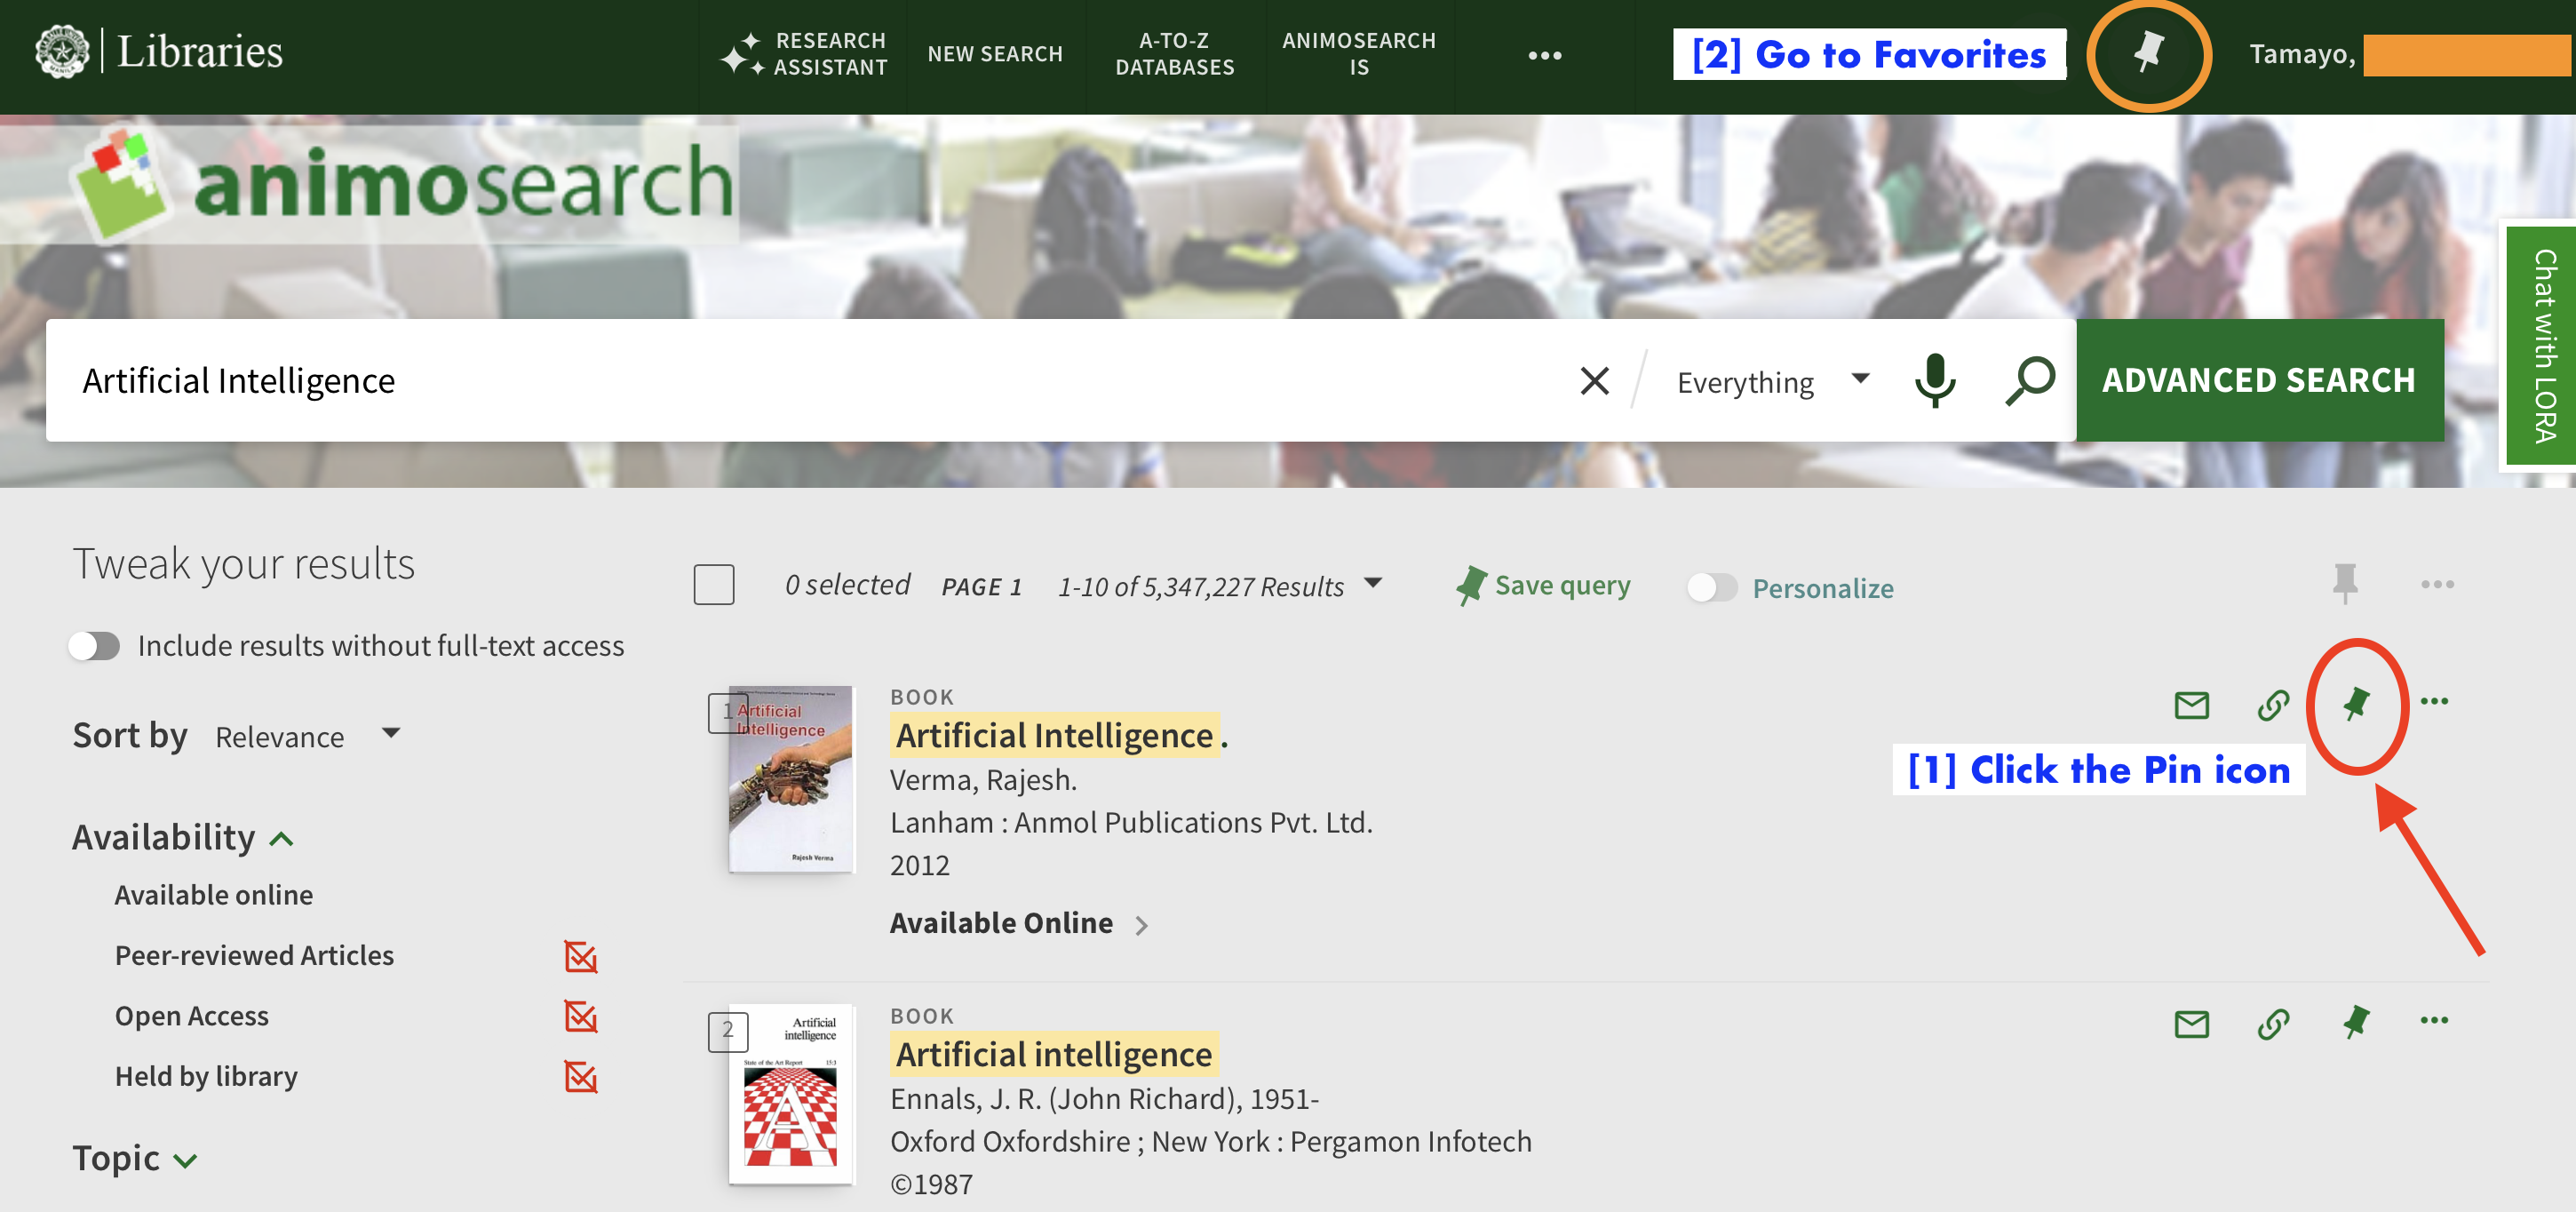Expand the Topic facet section

134,1159
